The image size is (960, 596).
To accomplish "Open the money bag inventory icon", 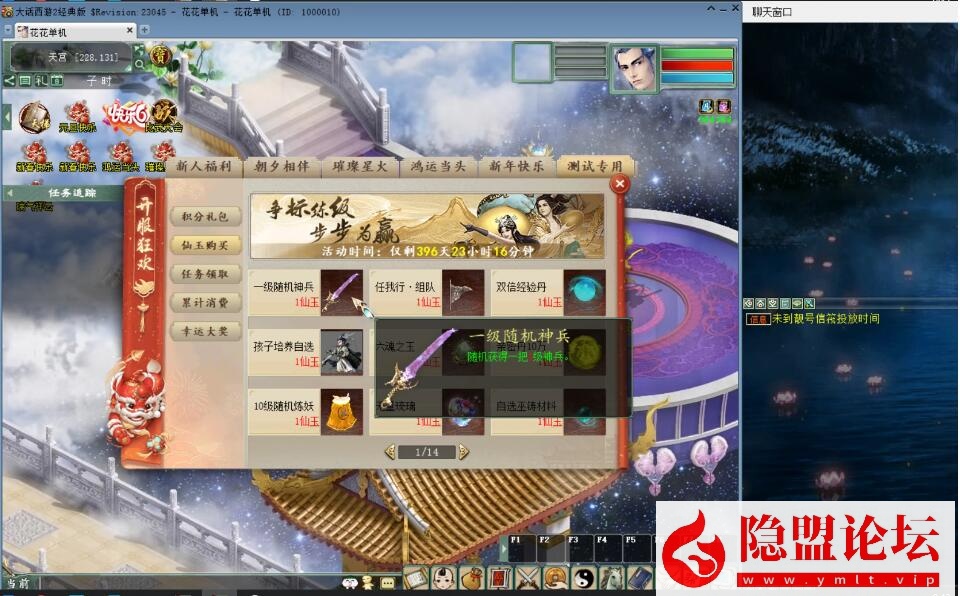I will [x=472, y=578].
